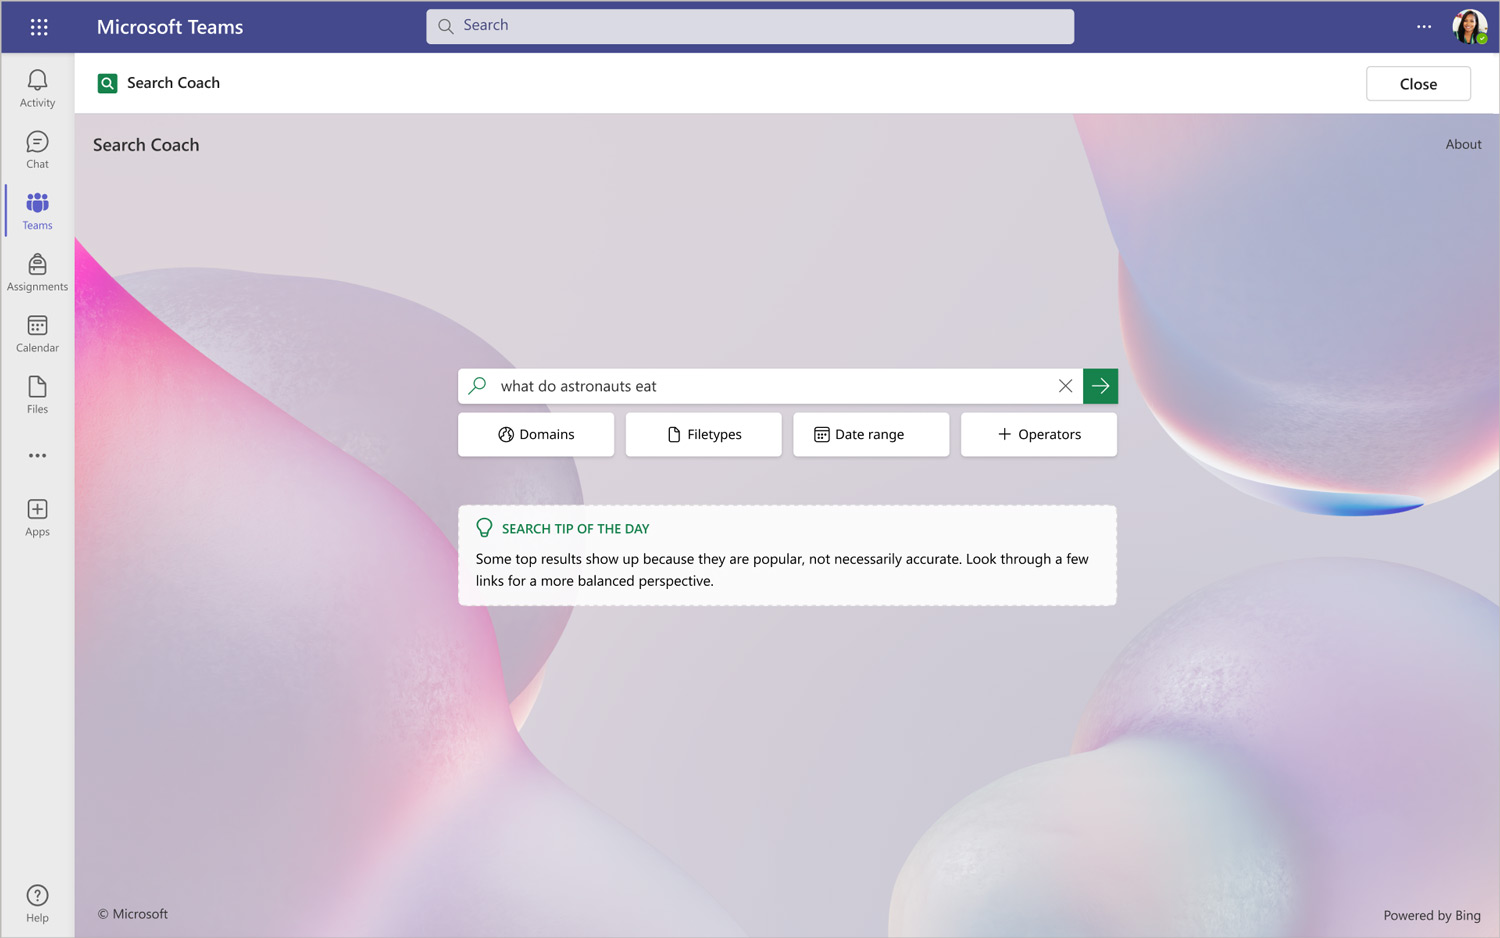1500x938 pixels.
Task: Clear the Search Coach query text
Action: point(1065,386)
